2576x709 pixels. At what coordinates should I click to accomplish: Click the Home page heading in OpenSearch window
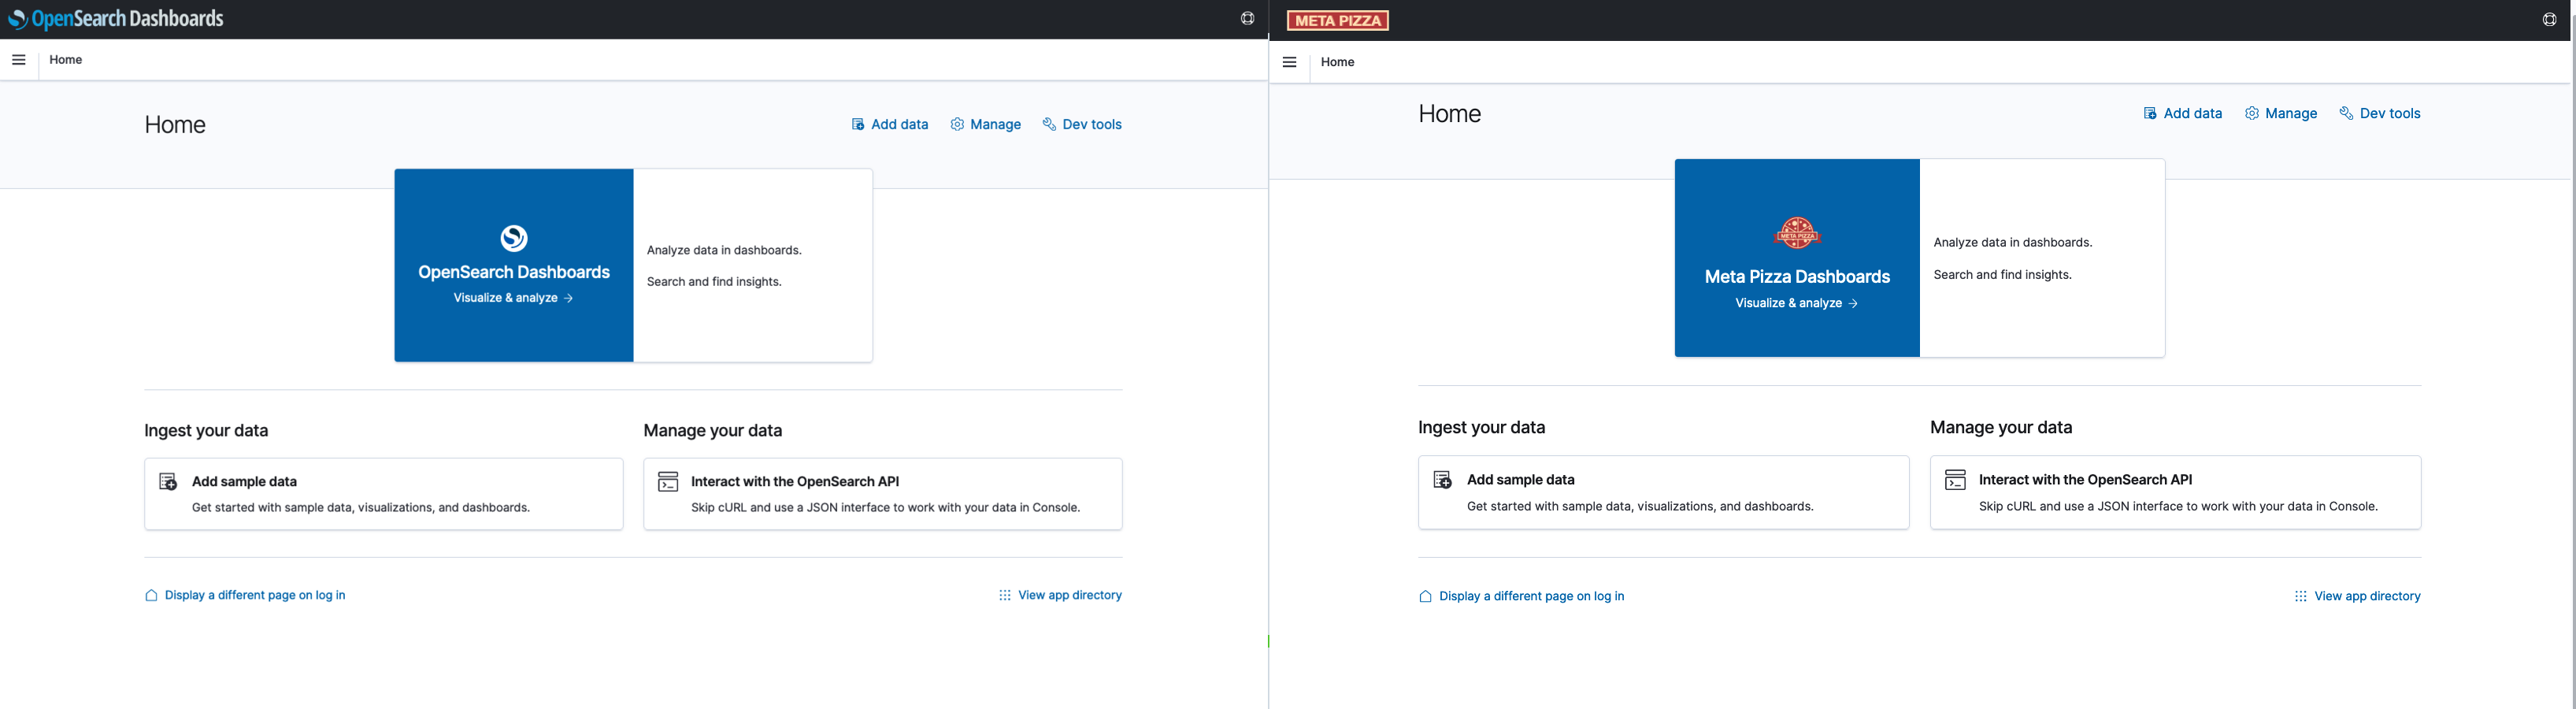(x=175, y=125)
